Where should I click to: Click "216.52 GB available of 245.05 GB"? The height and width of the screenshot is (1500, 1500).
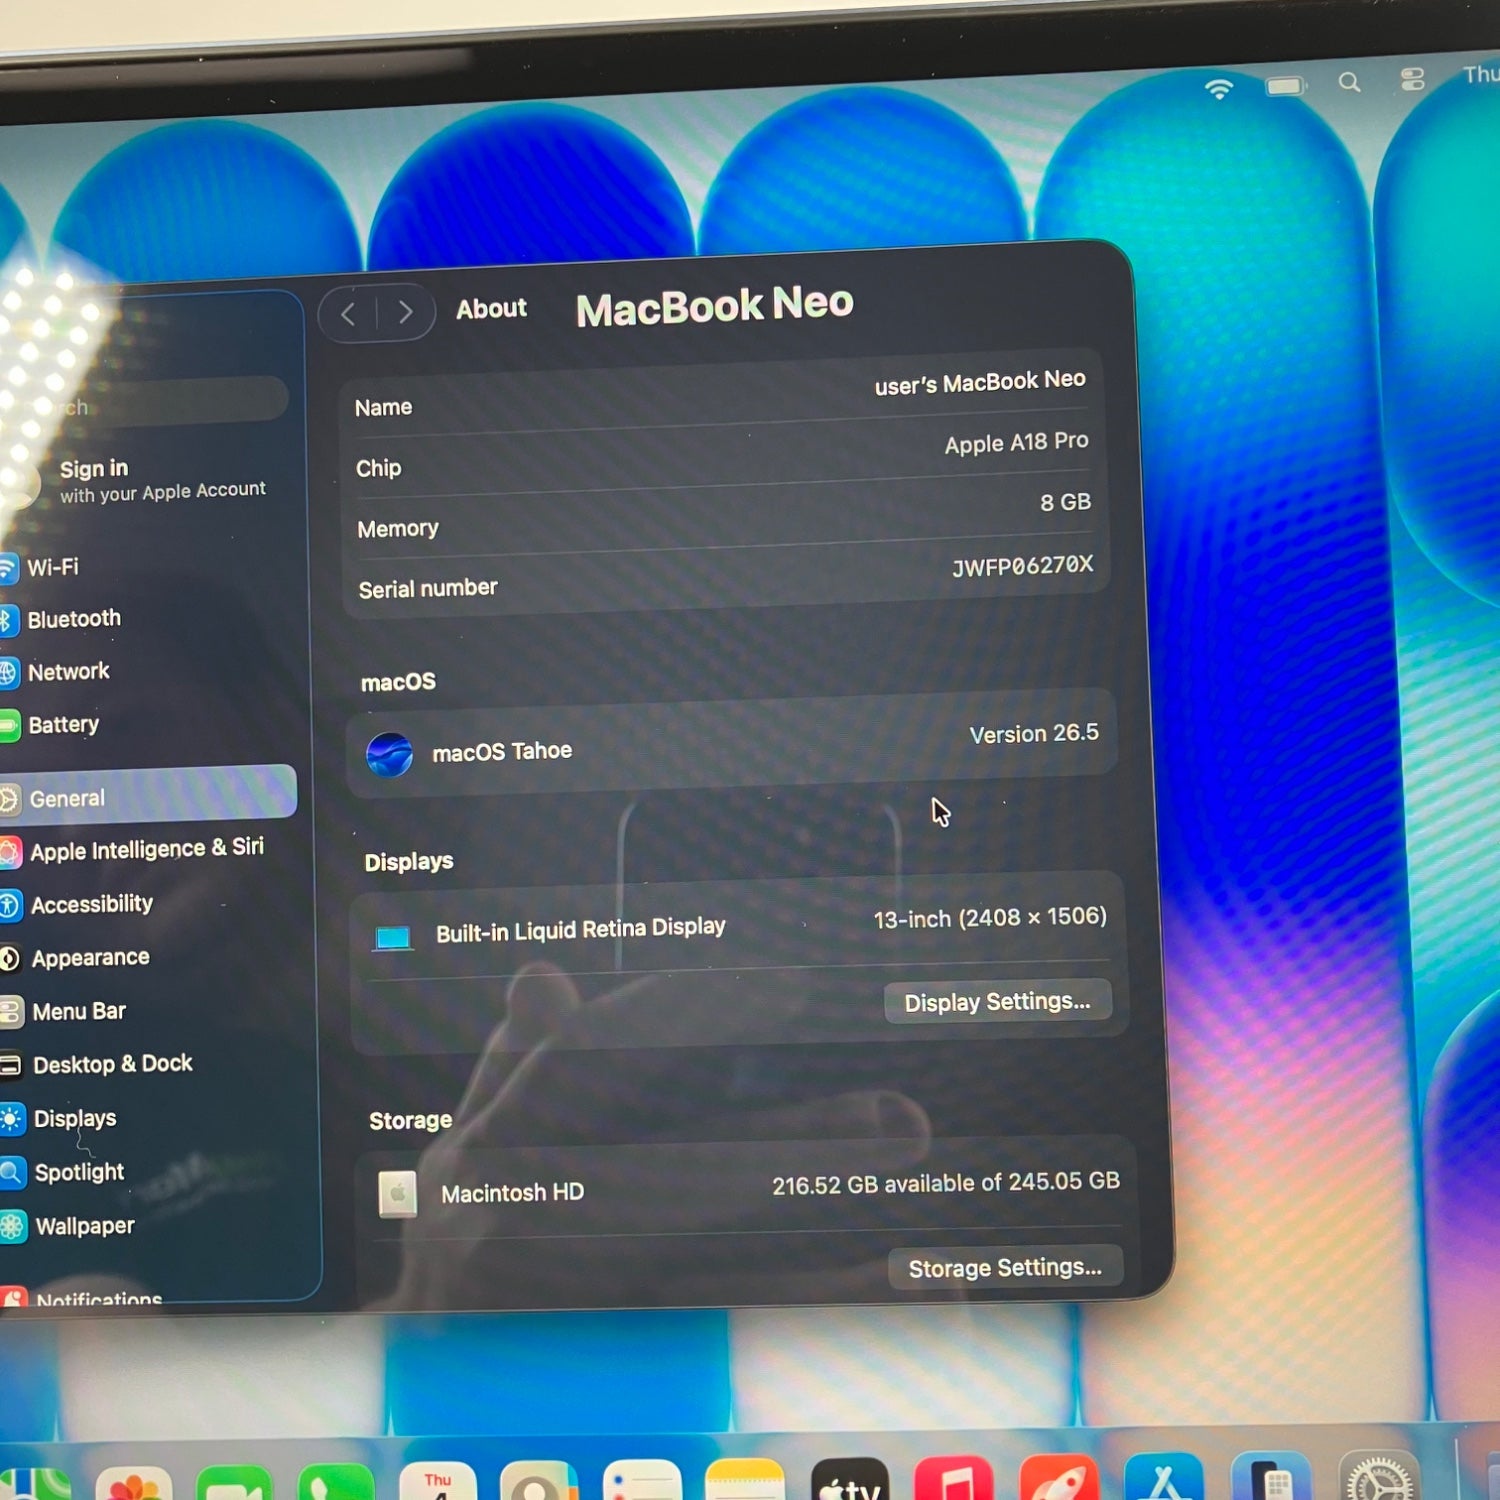(x=945, y=1184)
